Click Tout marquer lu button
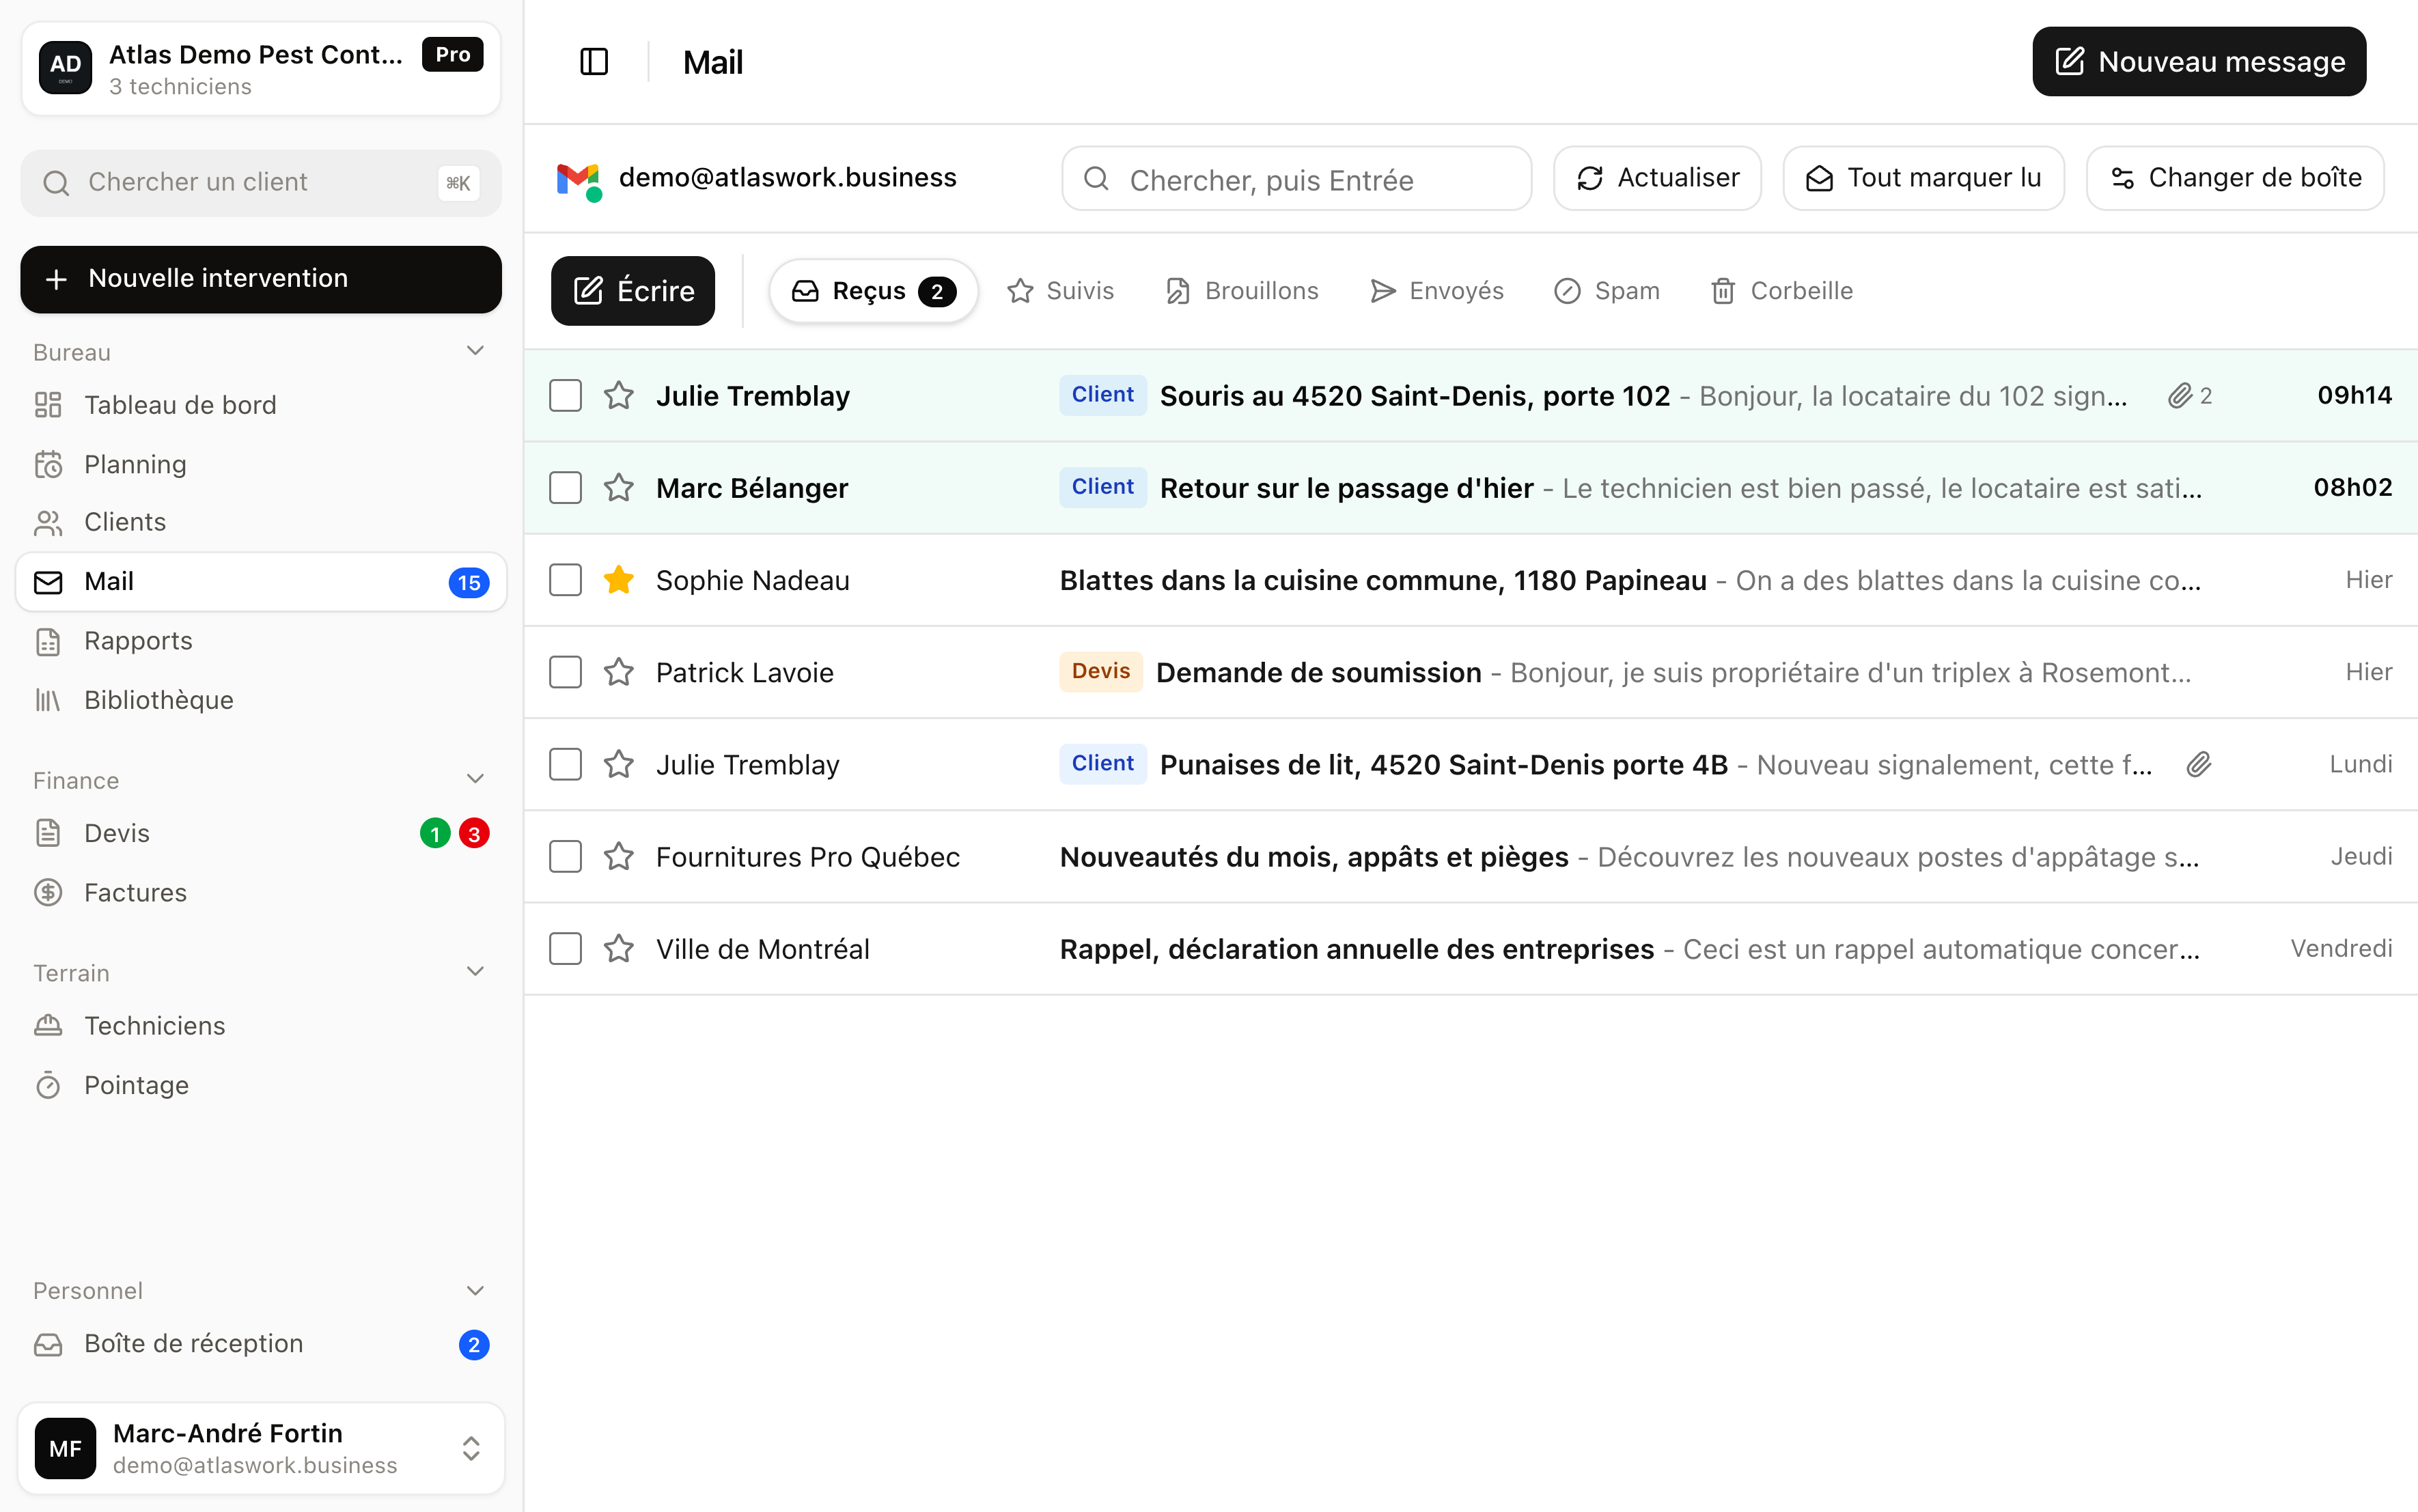2418x1512 pixels. tap(1923, 179)
